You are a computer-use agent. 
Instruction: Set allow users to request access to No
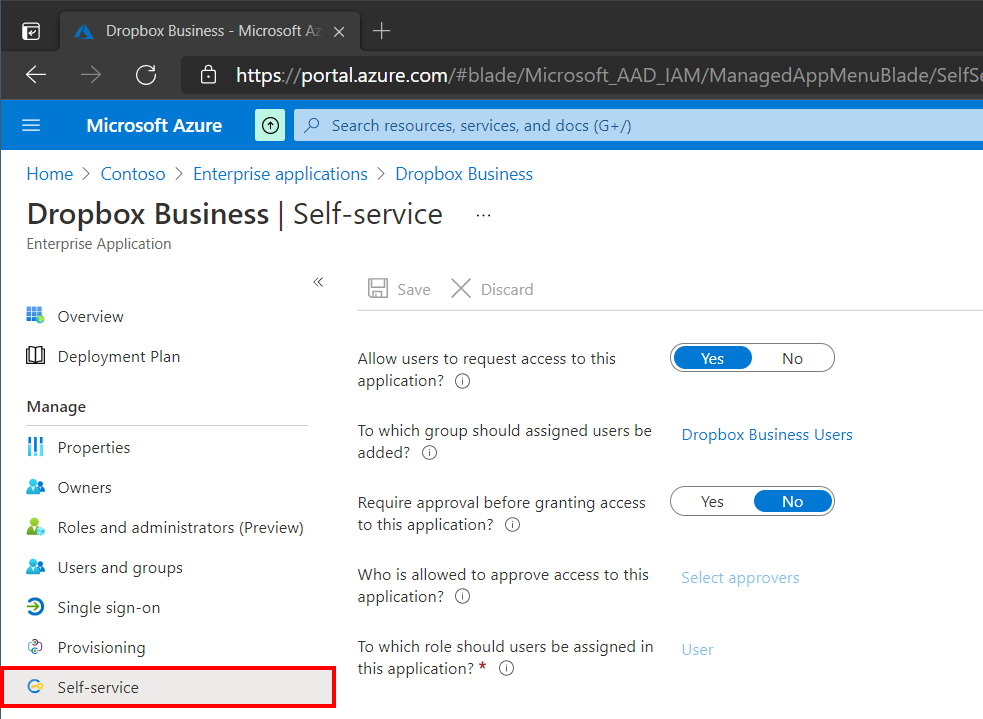click(792, 359)
